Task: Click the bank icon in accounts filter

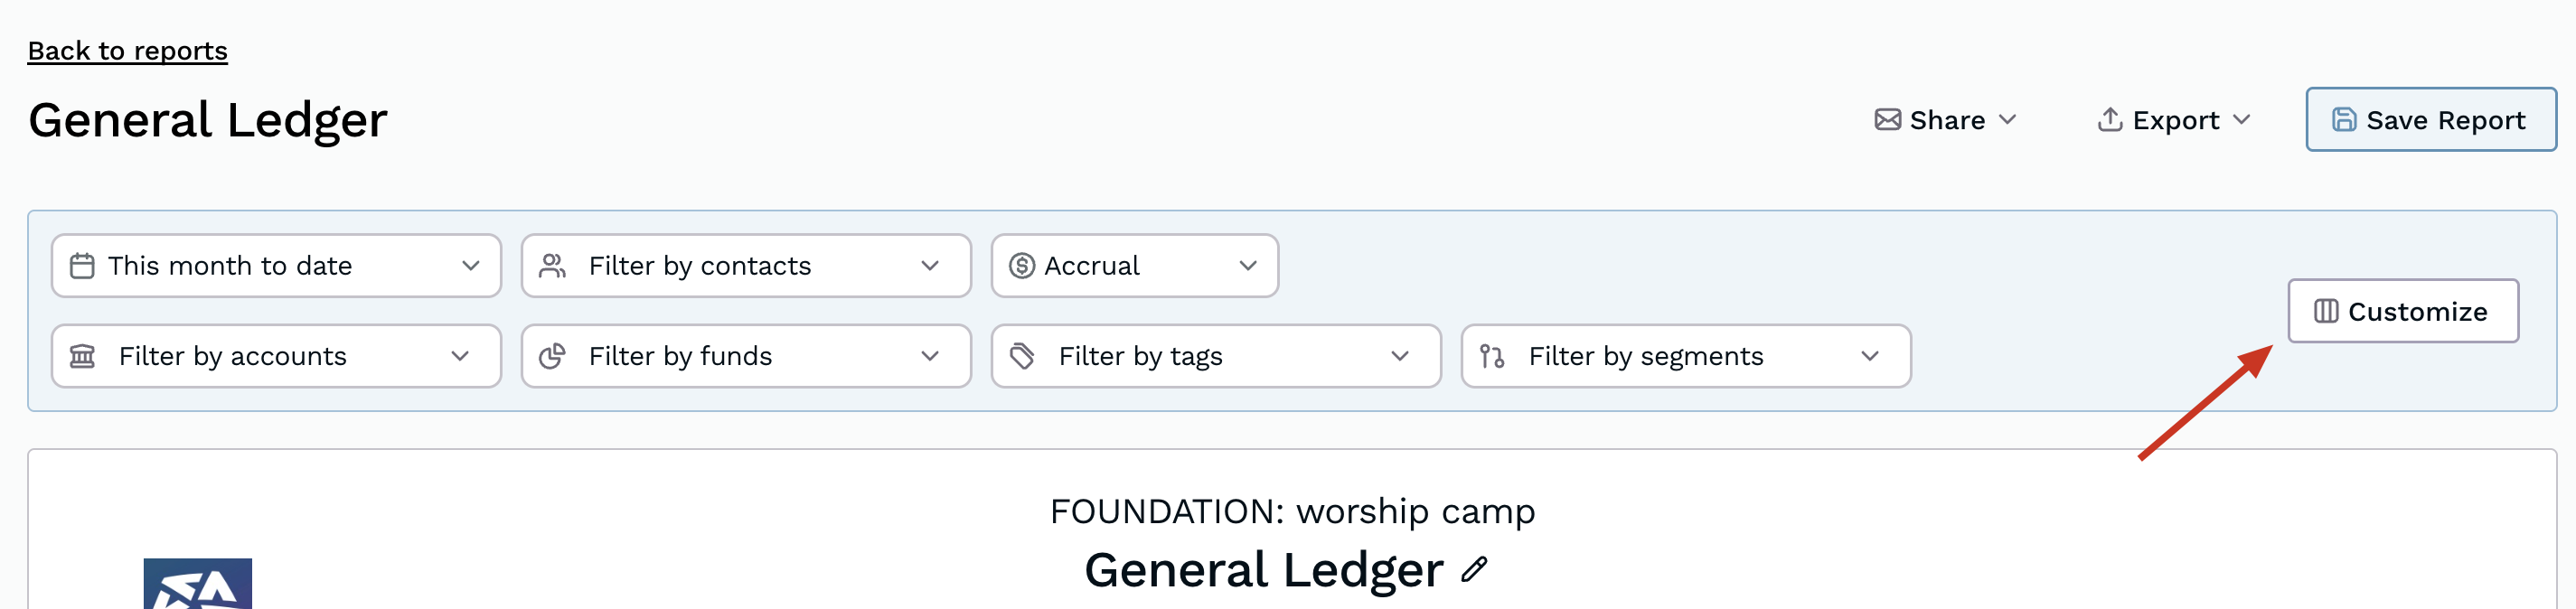Action: tap(82, 356)
